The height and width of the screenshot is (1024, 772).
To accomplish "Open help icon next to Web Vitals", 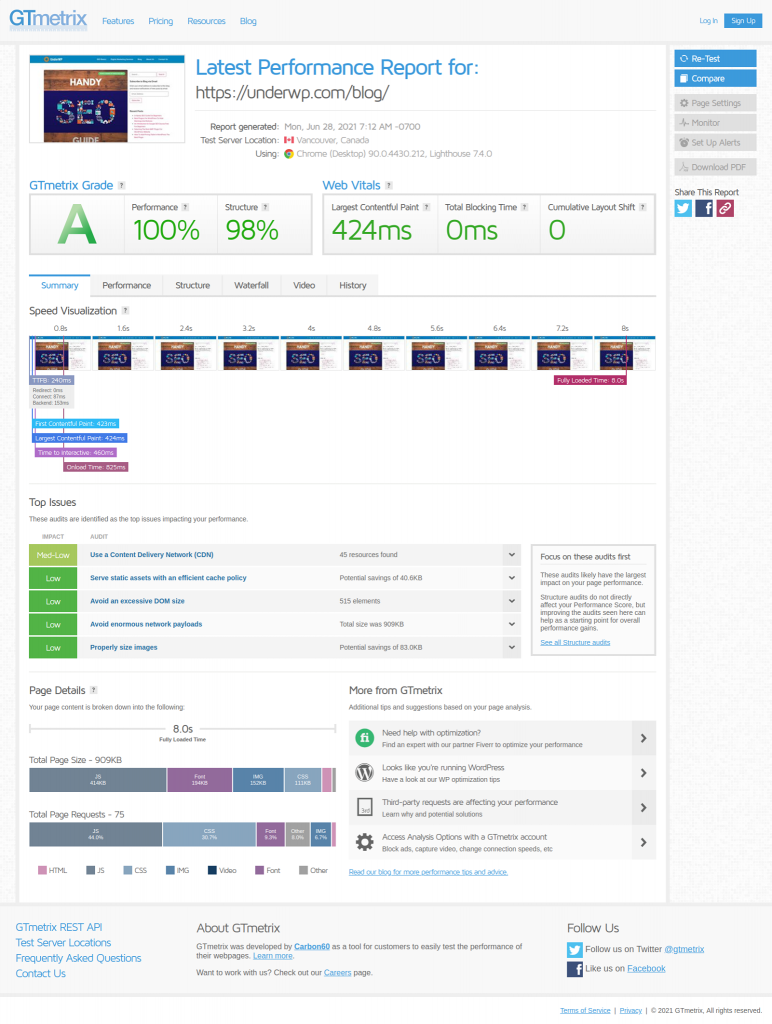I will [389, 185].
